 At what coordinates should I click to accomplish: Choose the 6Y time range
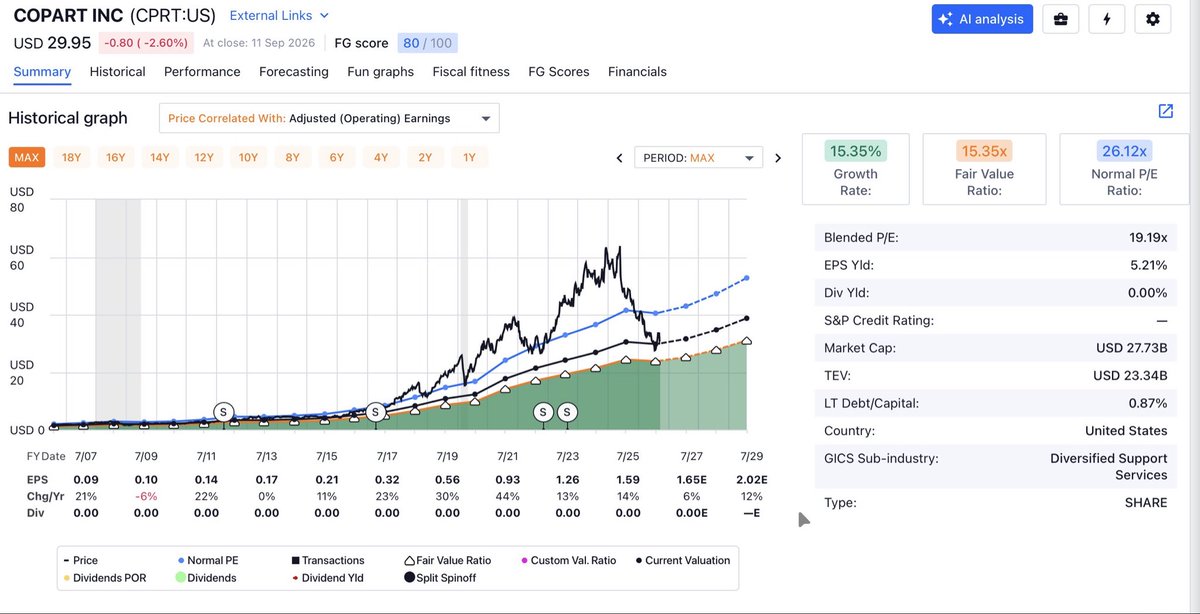coord(337,157)
